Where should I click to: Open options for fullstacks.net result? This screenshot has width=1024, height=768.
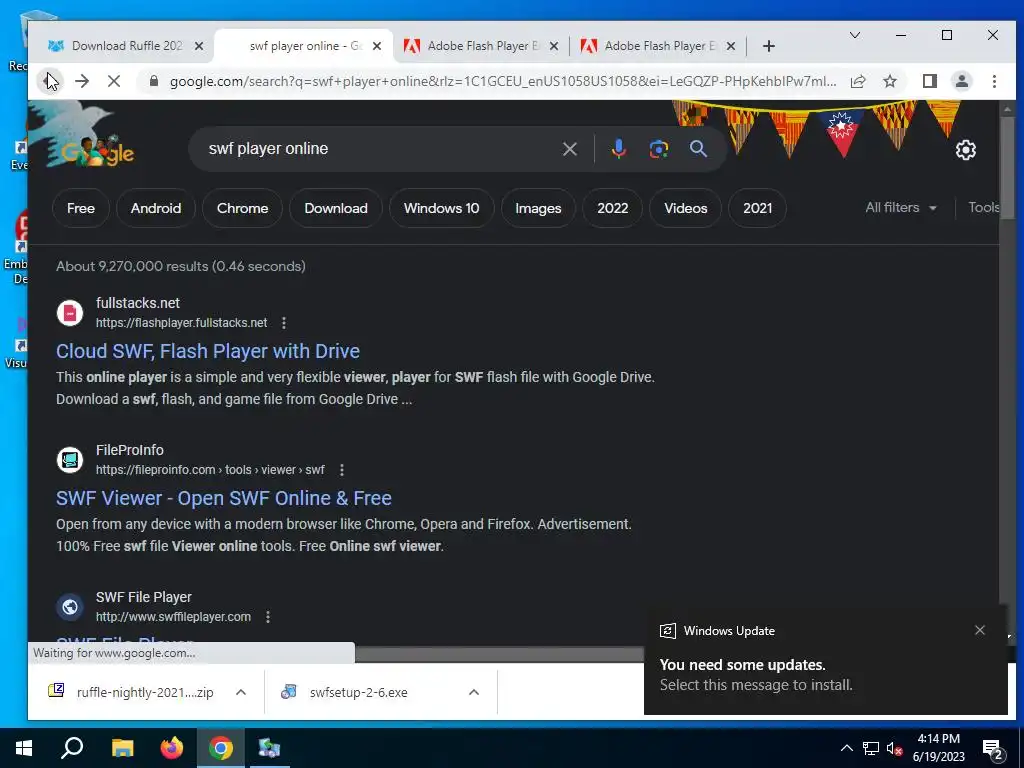pos(283,323)
